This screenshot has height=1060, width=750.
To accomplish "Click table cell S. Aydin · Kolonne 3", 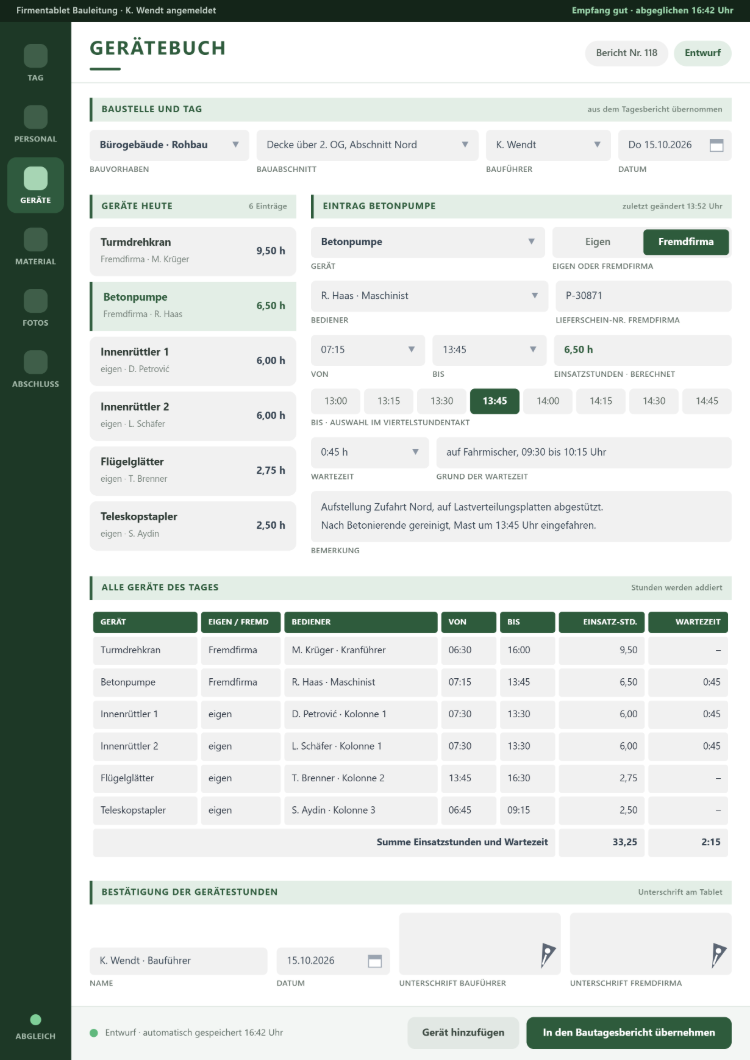I will 360,811.
